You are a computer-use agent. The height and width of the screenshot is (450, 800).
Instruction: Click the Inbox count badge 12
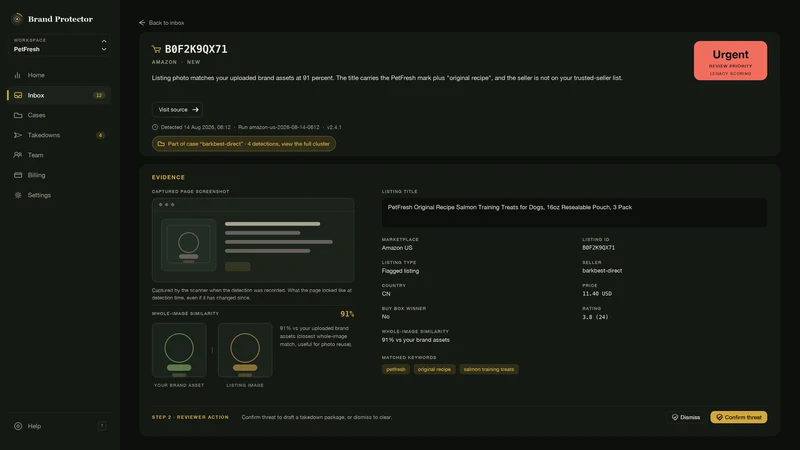(99, 95)
